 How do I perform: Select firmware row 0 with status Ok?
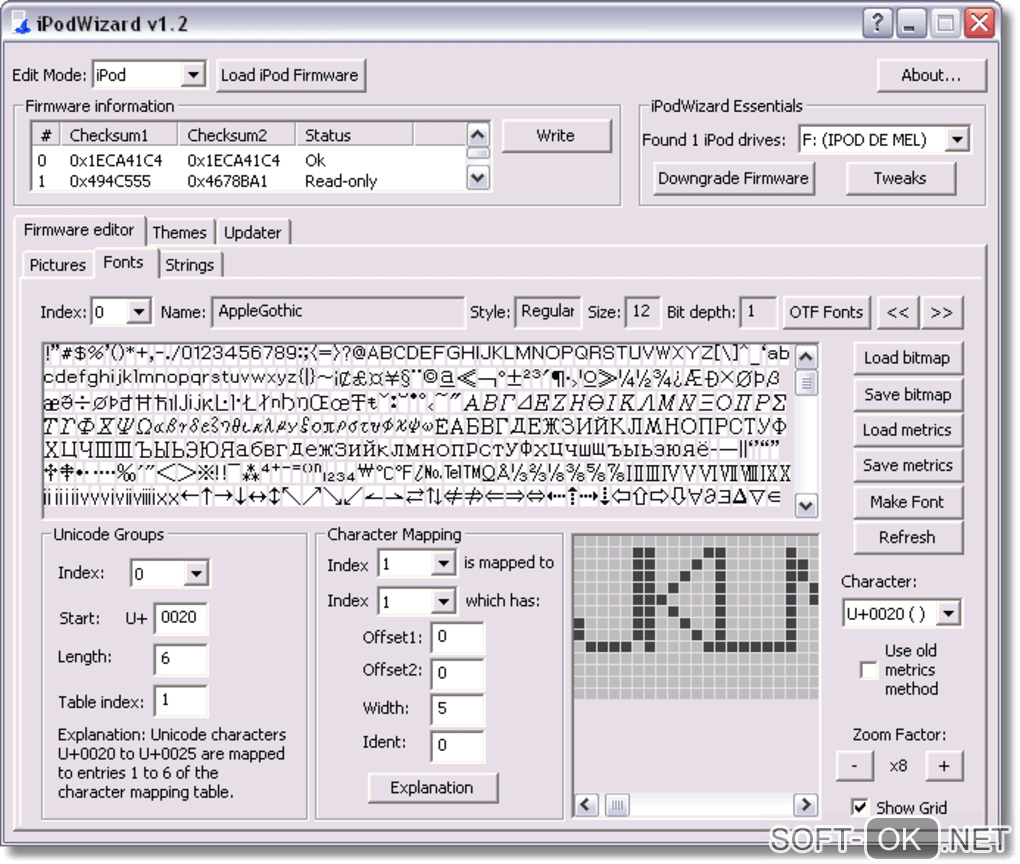[247, 160]
